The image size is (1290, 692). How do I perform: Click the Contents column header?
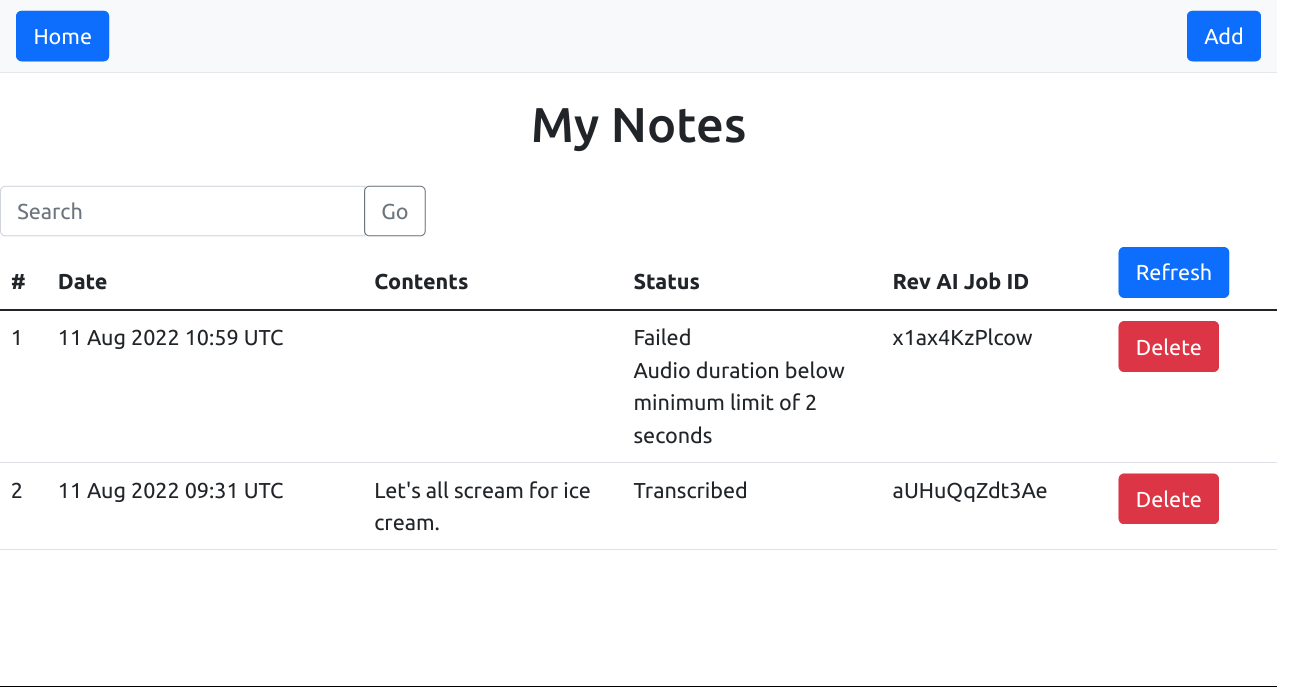pos(421,282)
